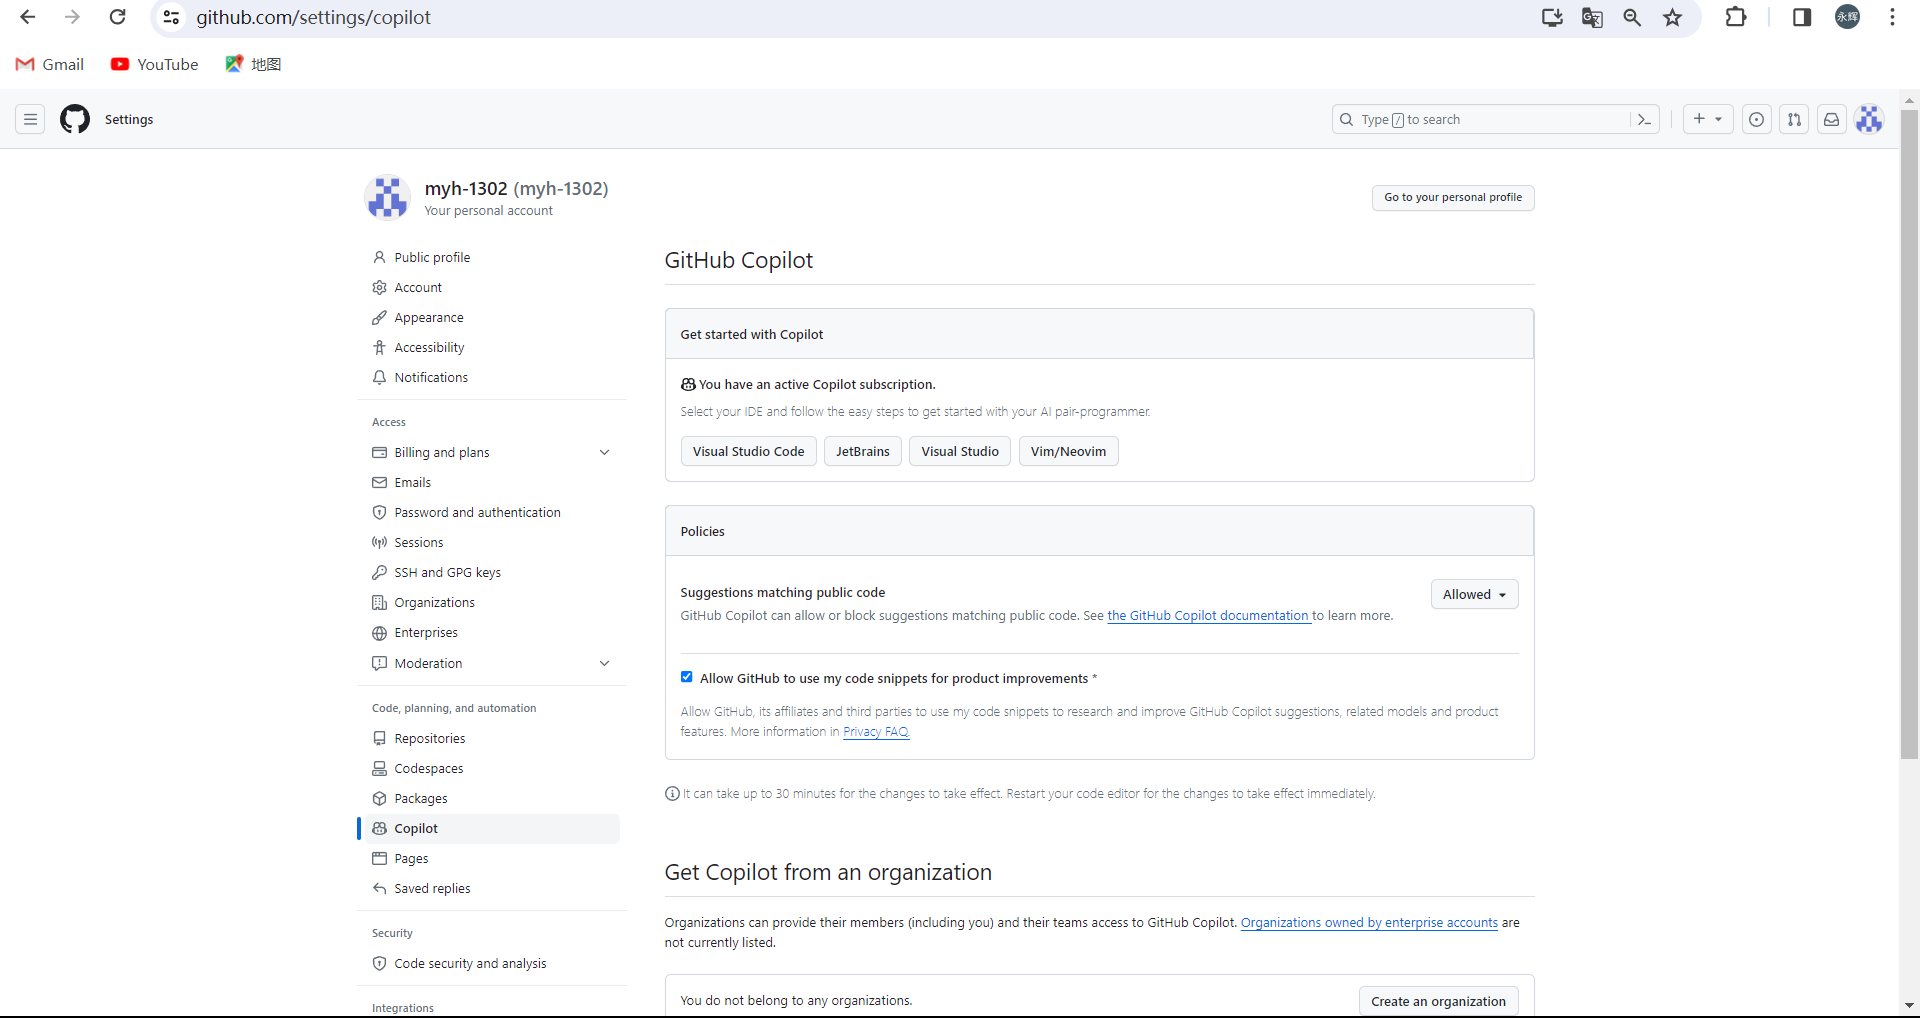Click Create an organization button
Image resolution: width=1920 pixels, height=1018 pixels.
click(x=1438, y=1001)
